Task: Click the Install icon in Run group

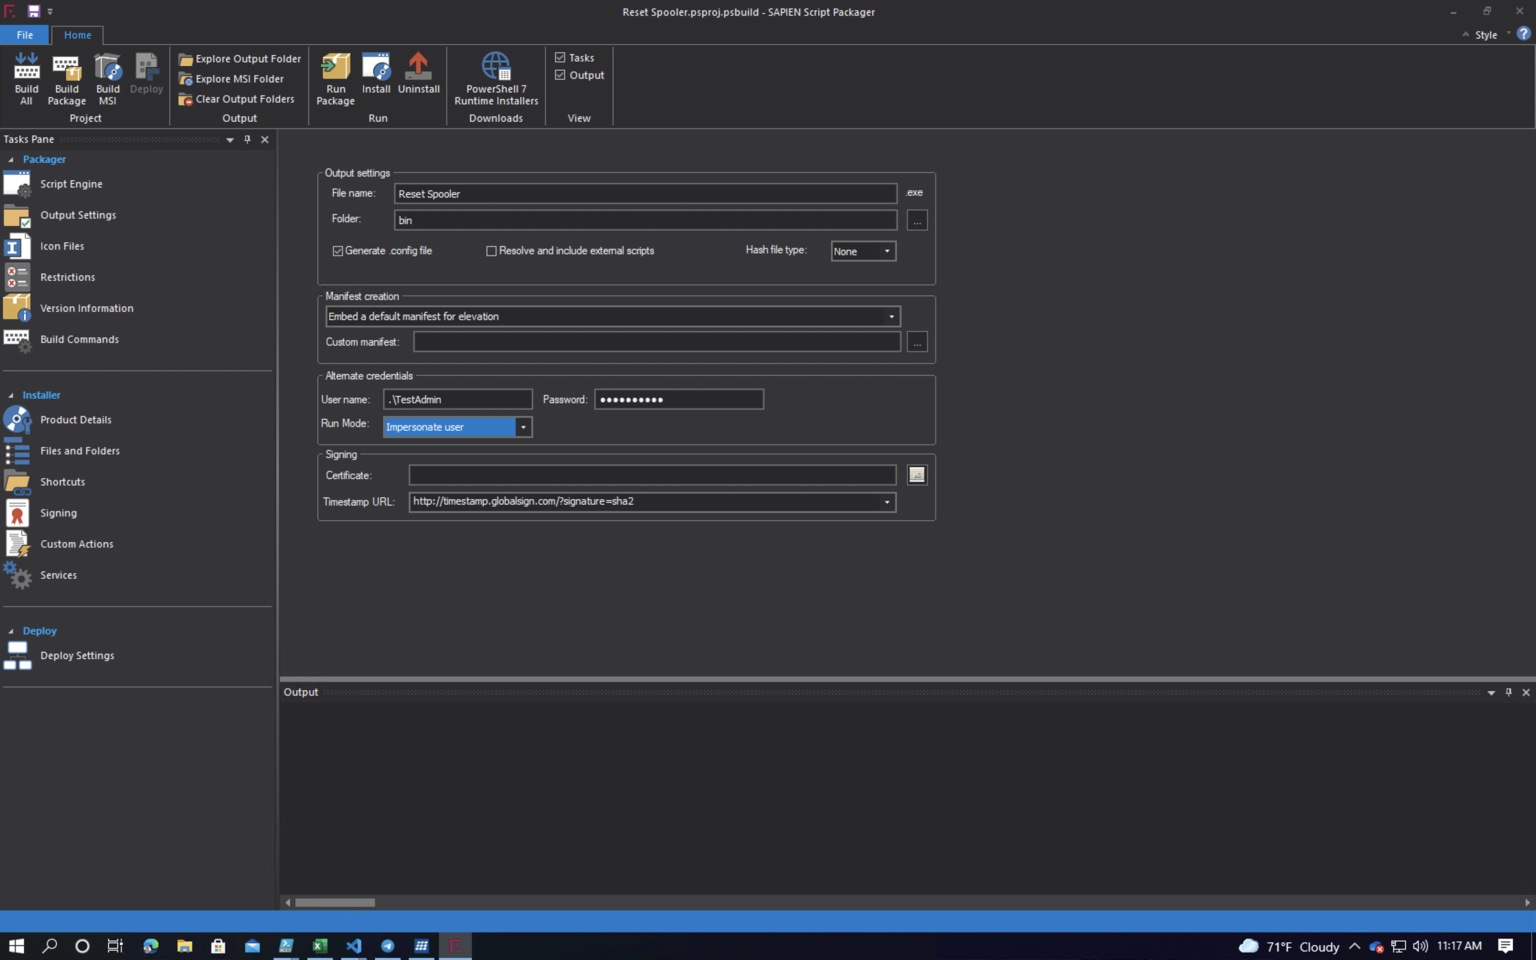Action: [376, 74]
